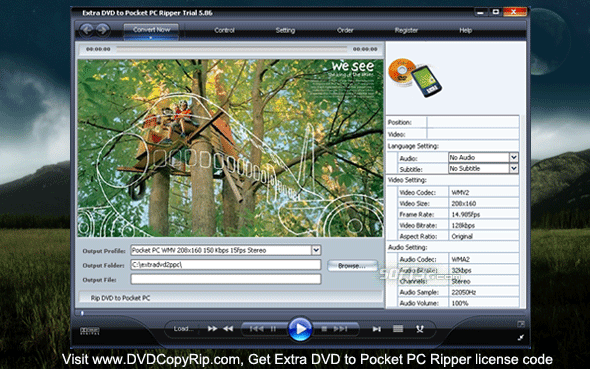
Task: Click the trim/cut tool icon
Action: [x=420, y=329]
